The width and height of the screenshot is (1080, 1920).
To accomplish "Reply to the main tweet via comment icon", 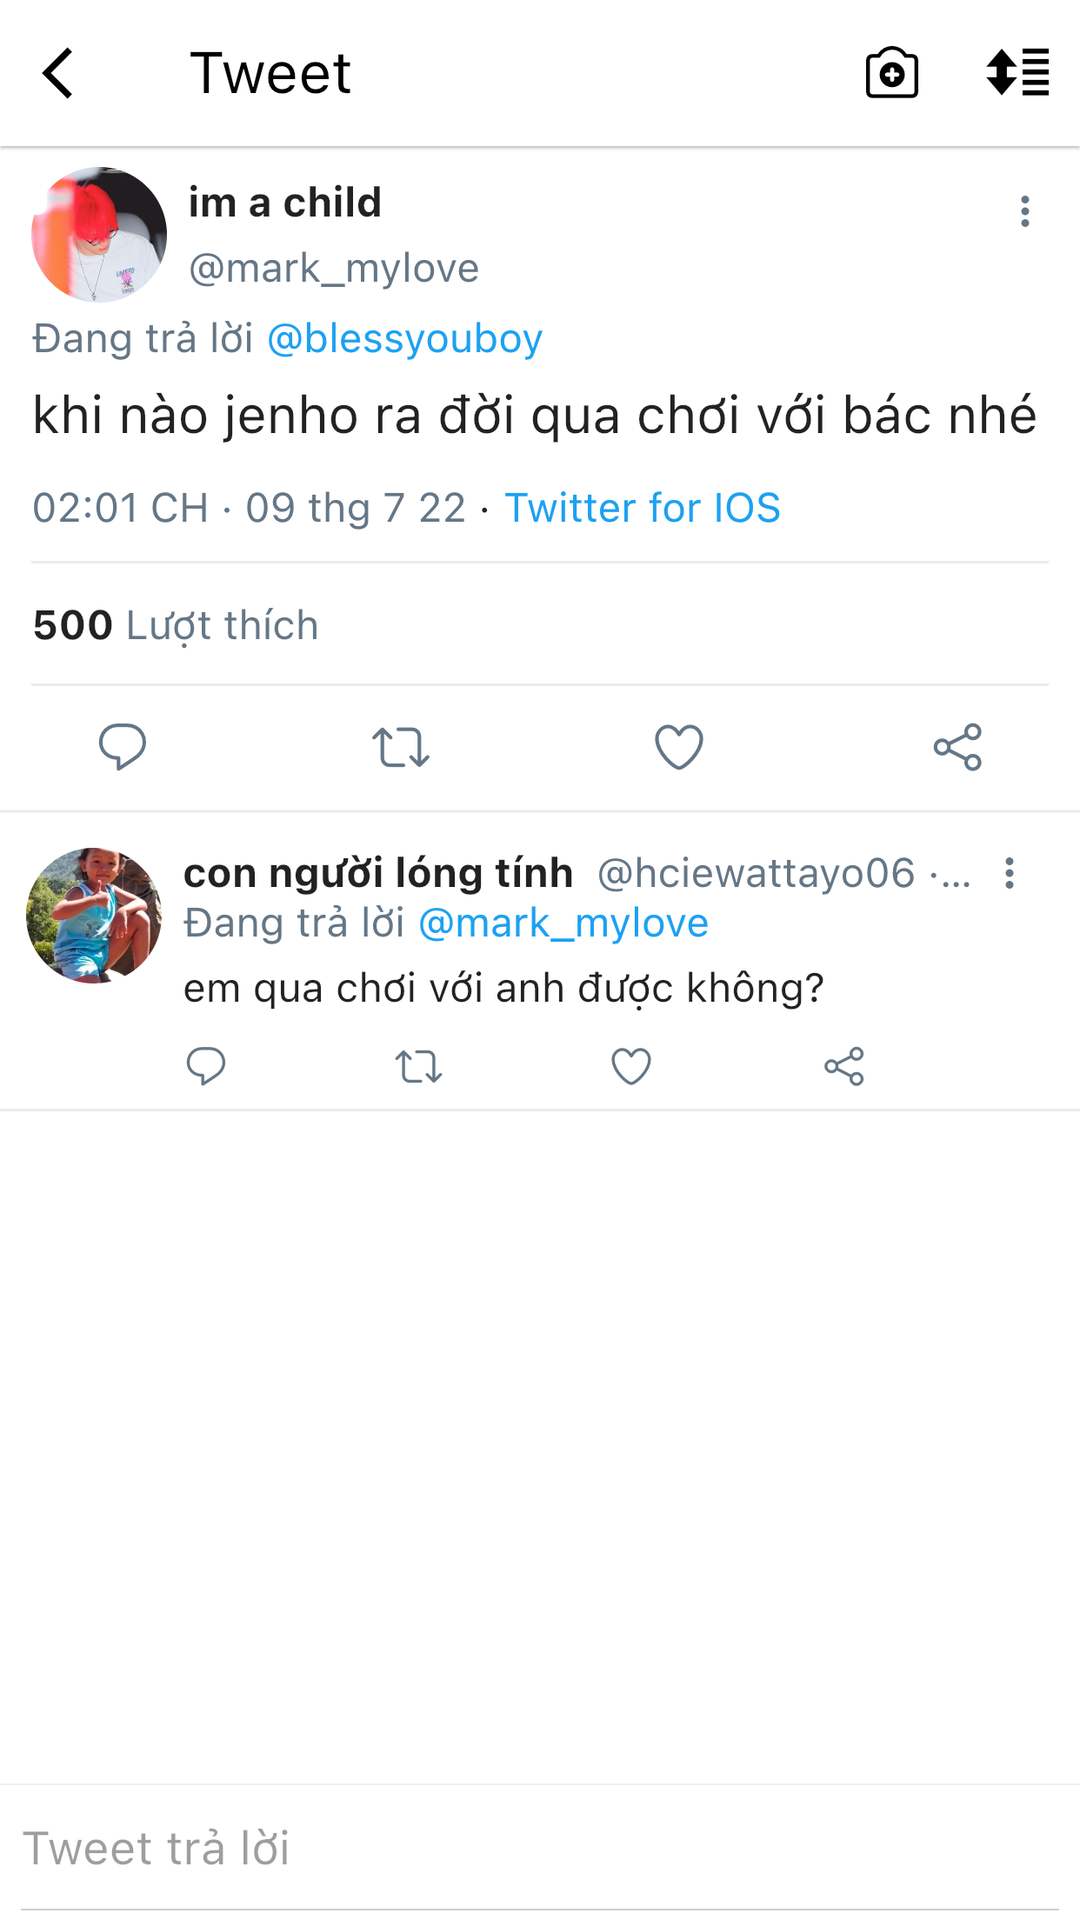I will click(x=122, y=747).
